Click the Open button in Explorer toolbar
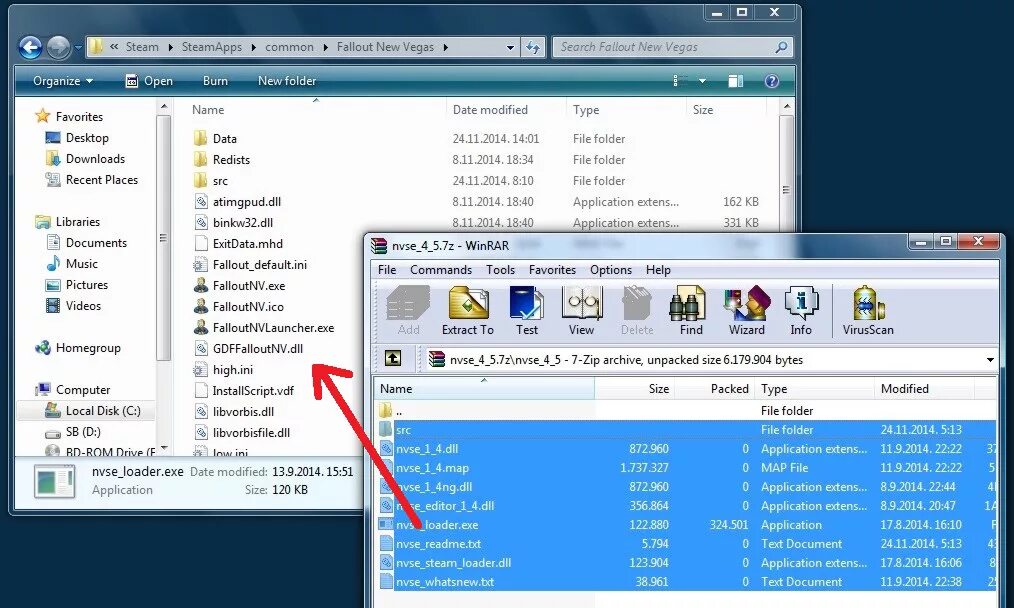Screen dimensions: 1014x608 click(x=149, y=81)
